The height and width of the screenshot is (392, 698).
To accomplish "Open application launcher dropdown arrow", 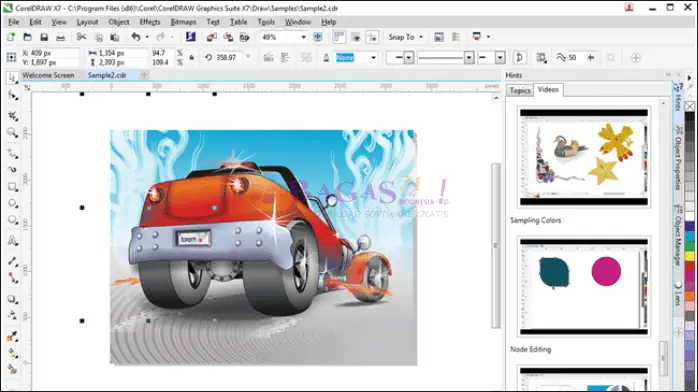I will (x=488, y=37).
